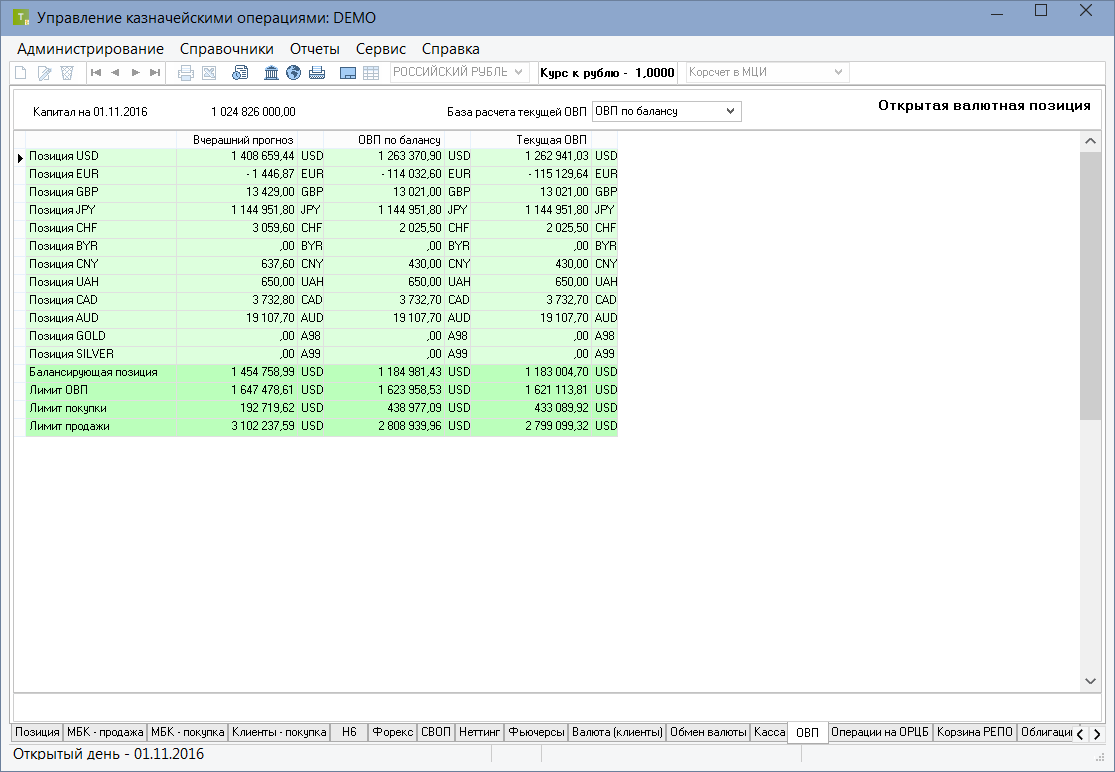Switch to the МБК - покупка tab
The height and width of the screenshot is (772, 1115).
tap(188, 732)
